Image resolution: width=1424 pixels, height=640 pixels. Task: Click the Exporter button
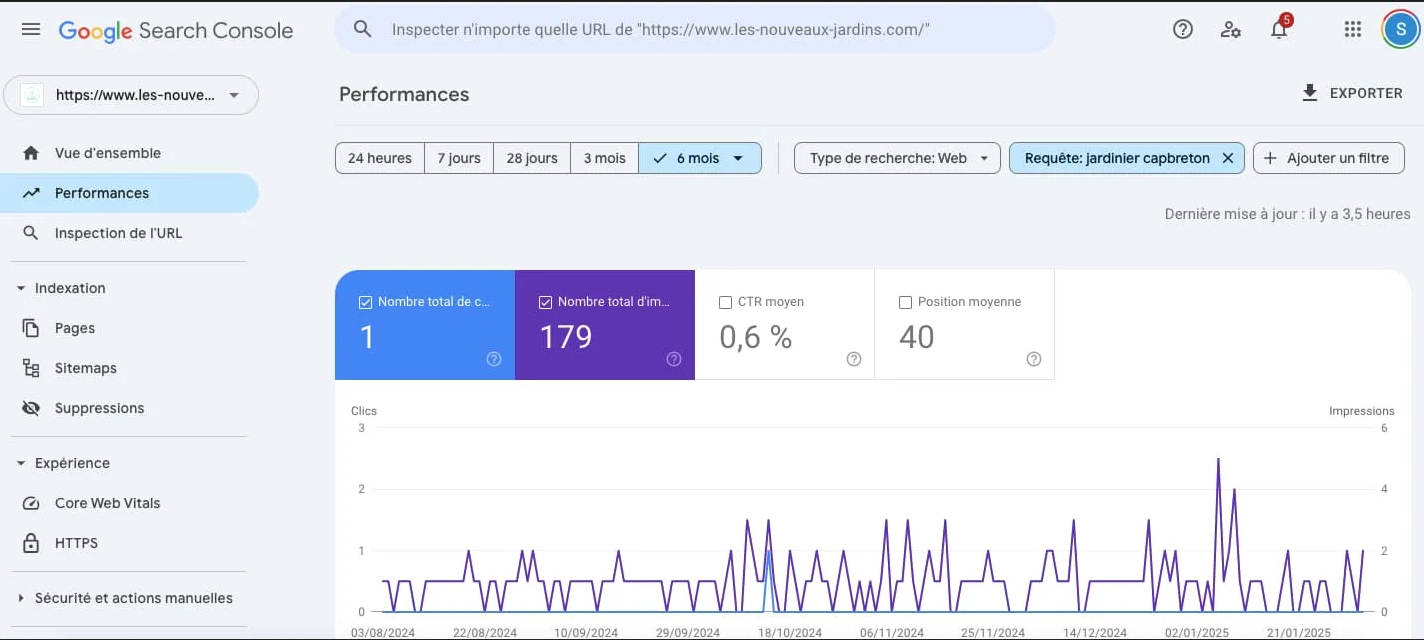click(1352, 93)
